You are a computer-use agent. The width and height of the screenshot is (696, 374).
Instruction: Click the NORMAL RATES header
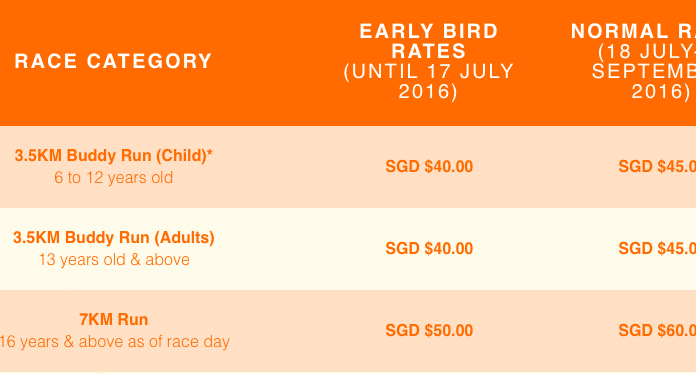click(633, 31)
